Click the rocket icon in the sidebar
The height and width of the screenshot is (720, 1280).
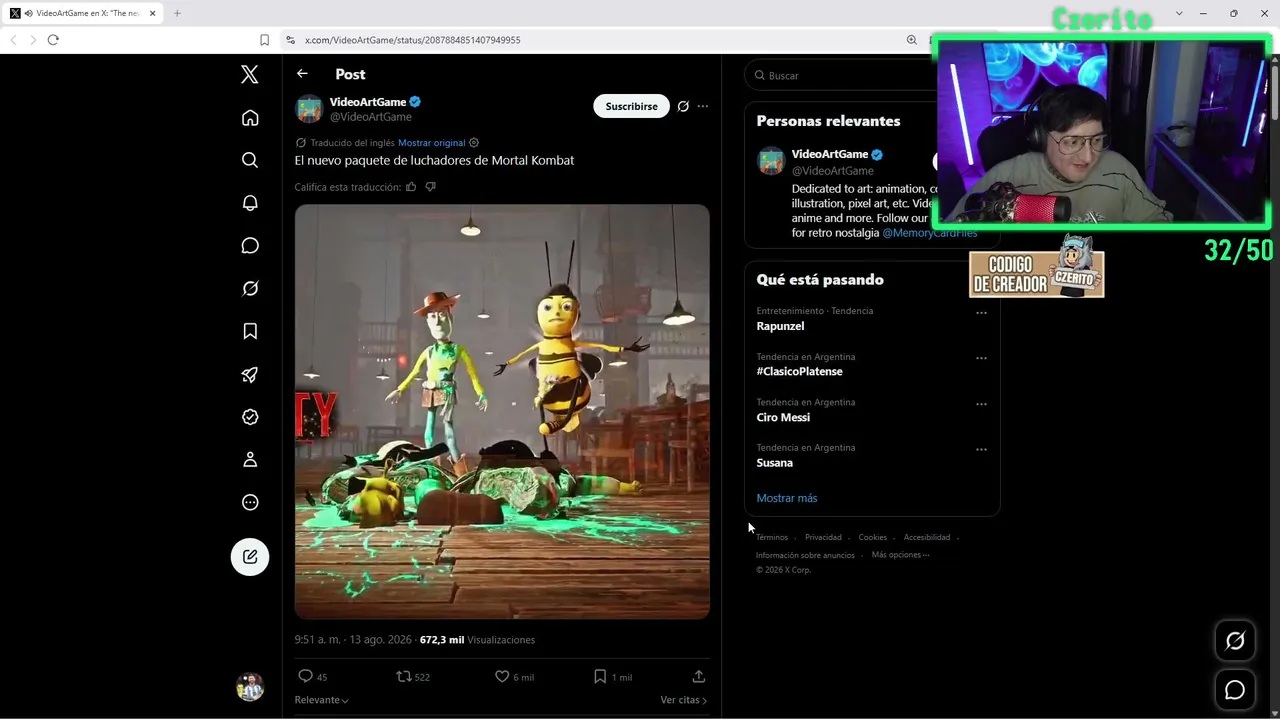250,375
